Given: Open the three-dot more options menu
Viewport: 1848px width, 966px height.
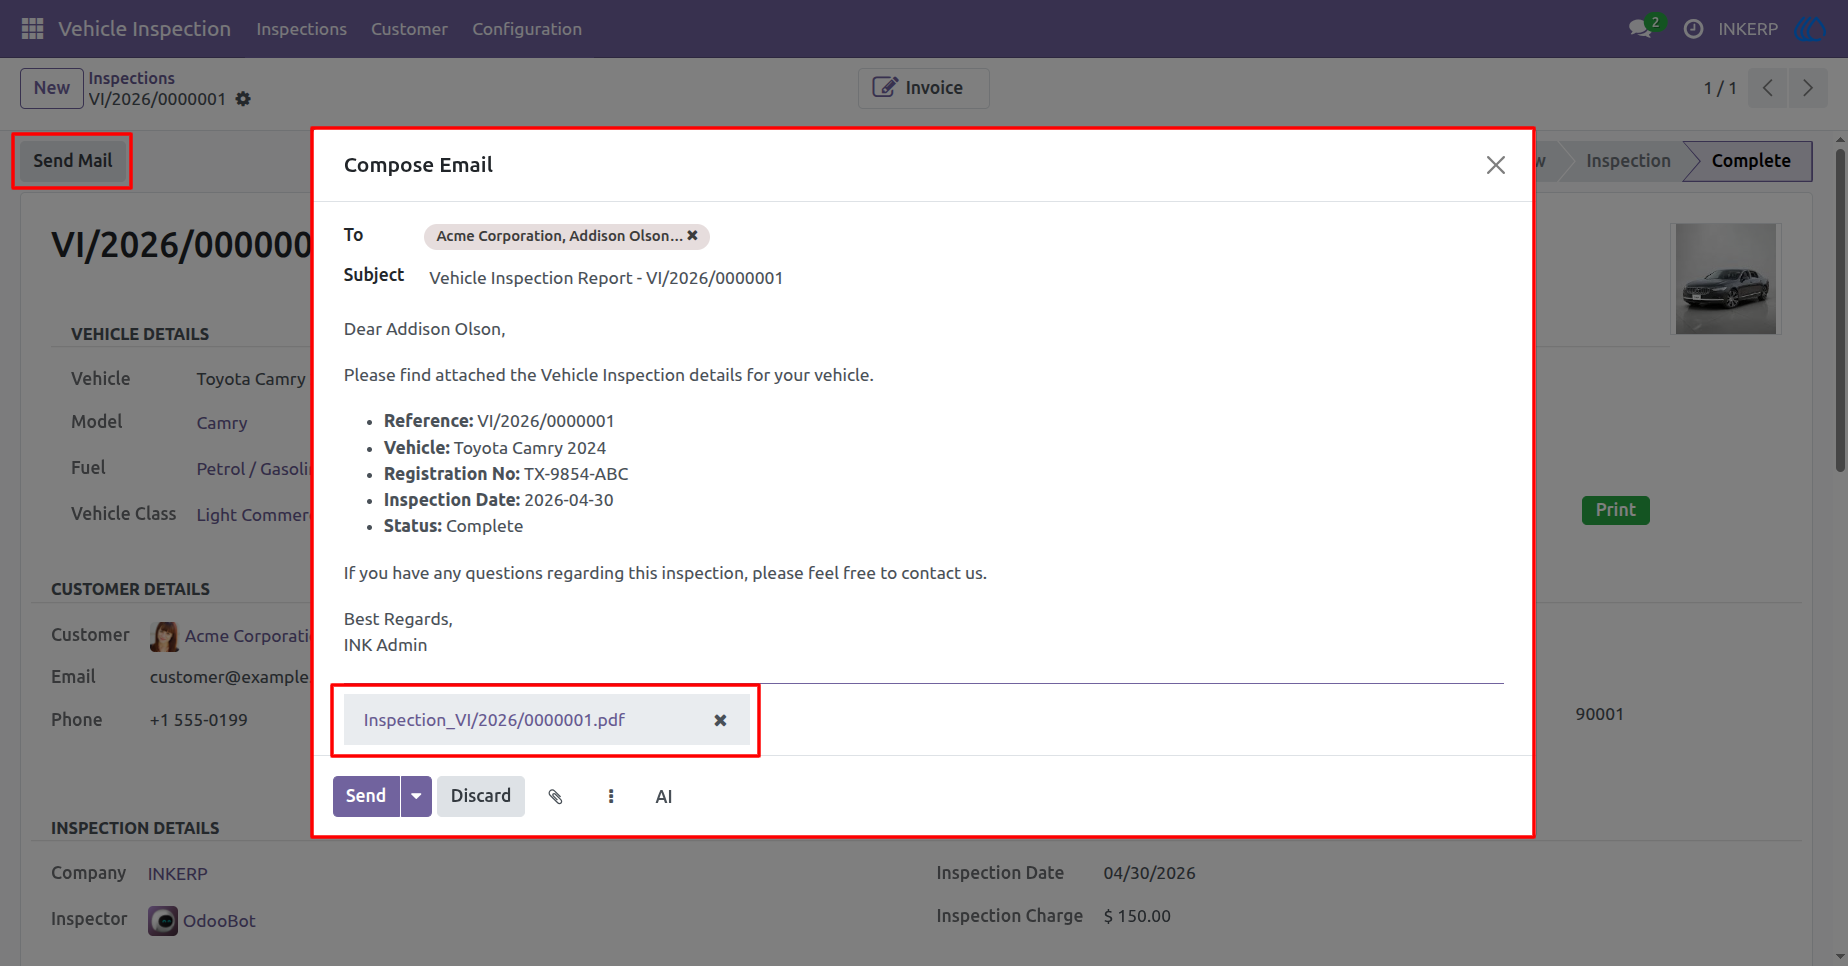Looking at the screenshot, I should (611, 796).
